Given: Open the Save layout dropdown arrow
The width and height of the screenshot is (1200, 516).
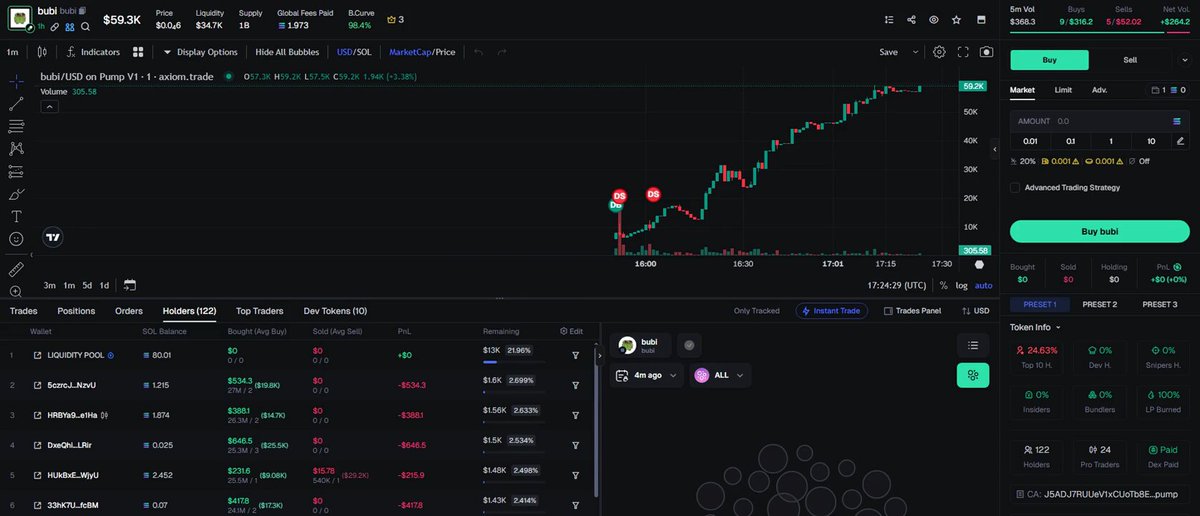Looking at the screenshot, I should (x=914, y=52).
